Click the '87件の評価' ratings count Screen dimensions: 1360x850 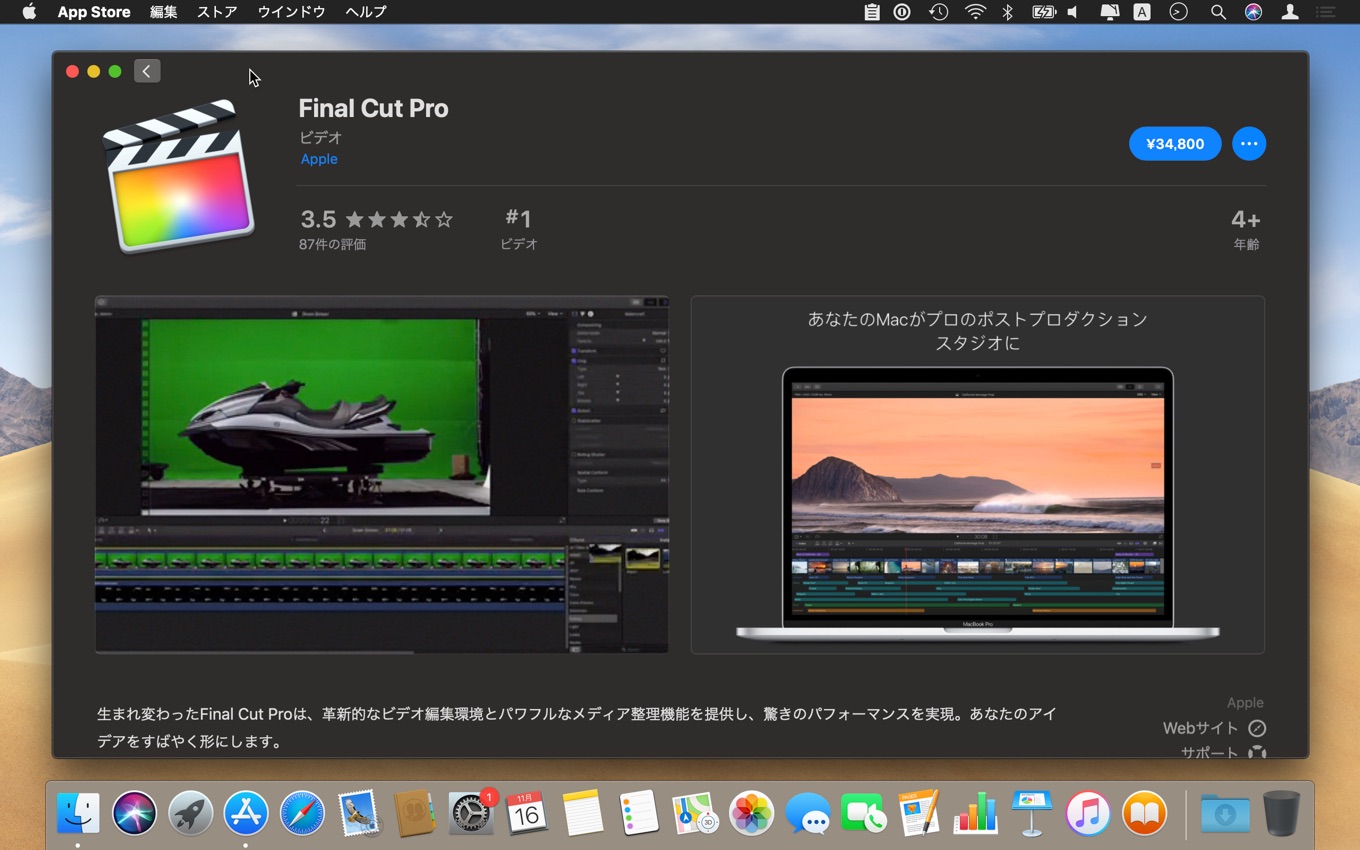point(332,244)
